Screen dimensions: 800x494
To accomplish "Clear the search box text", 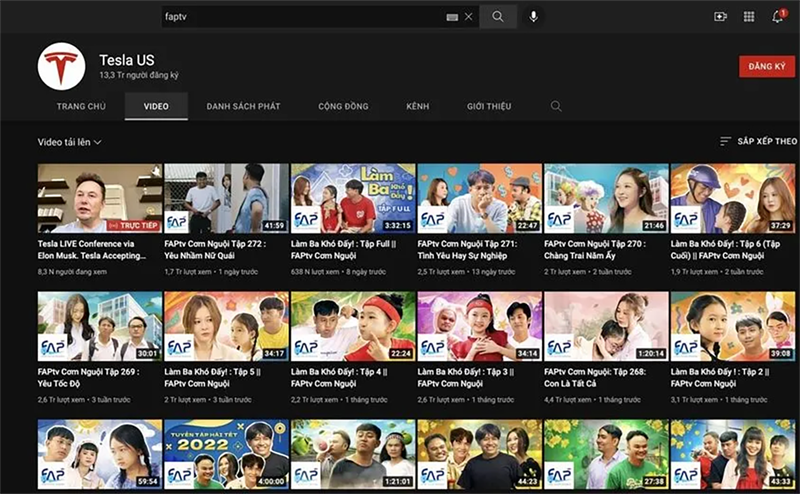I will (x=468, y=17).
